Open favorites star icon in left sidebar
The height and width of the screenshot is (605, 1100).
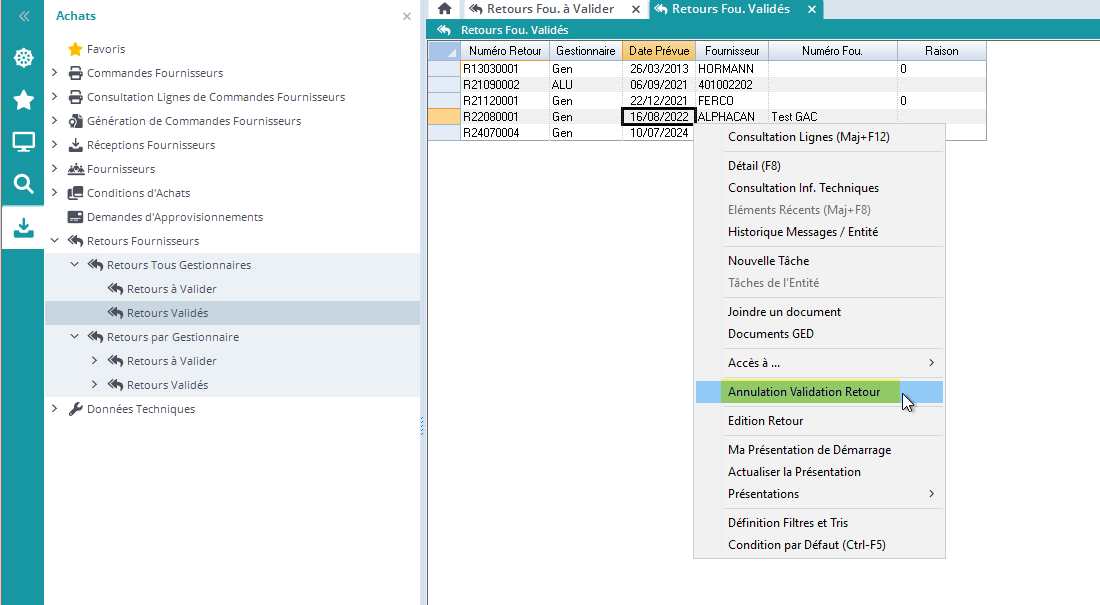coord(23,100)
